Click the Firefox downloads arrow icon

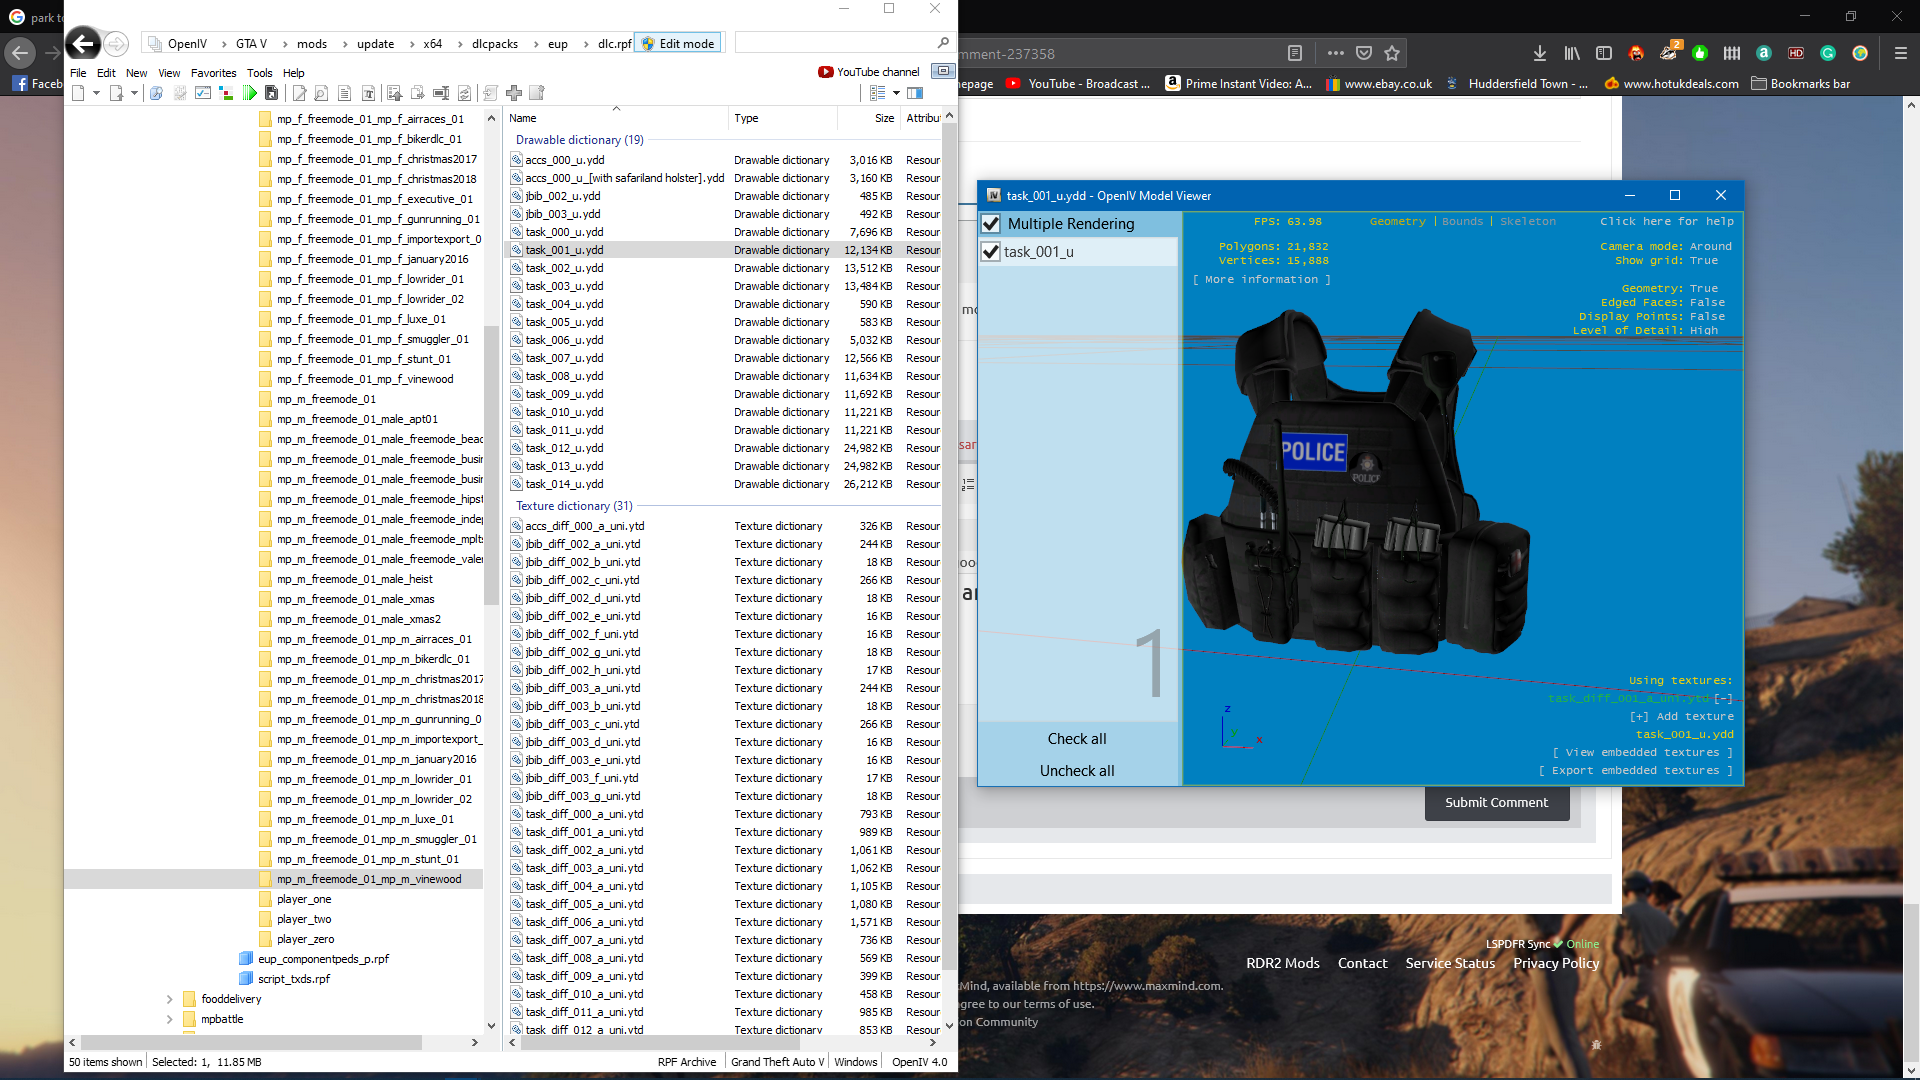[1539, 53]
